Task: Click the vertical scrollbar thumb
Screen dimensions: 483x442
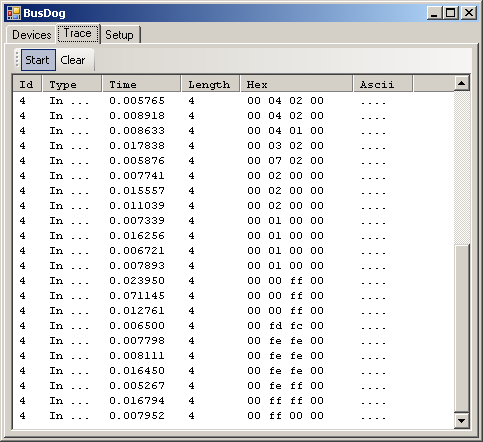Action: (462, 328)
